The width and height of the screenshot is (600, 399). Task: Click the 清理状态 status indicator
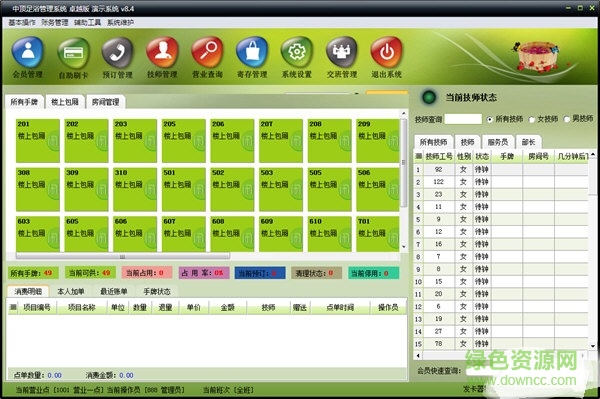click(x=316, y=273)
